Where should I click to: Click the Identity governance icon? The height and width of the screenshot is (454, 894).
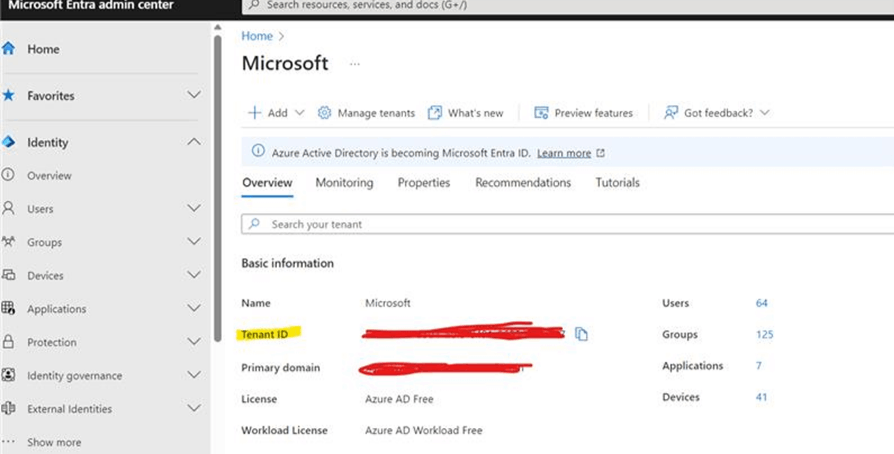[x=8, y=375]
